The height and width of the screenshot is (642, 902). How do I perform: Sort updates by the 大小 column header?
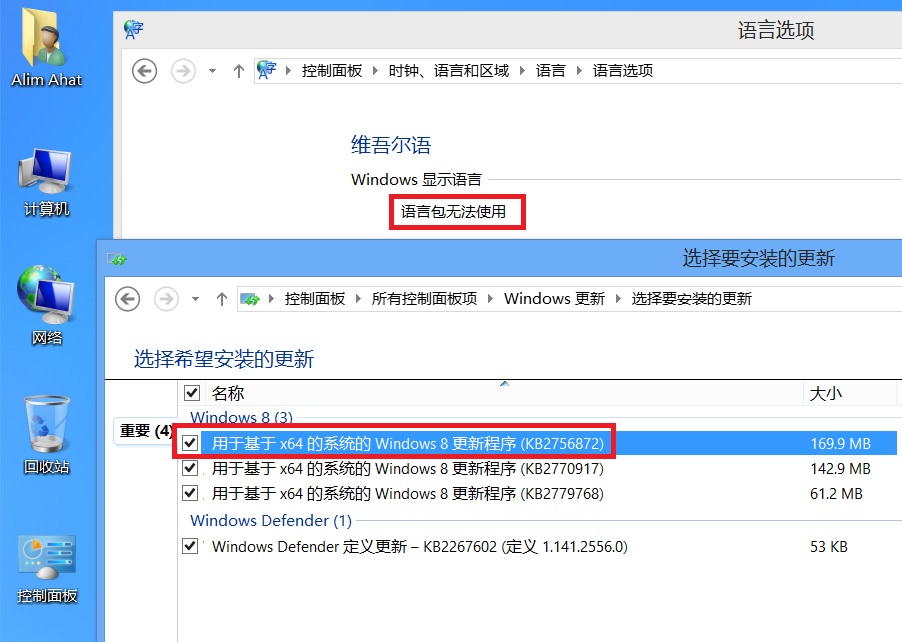click(825, 393)
